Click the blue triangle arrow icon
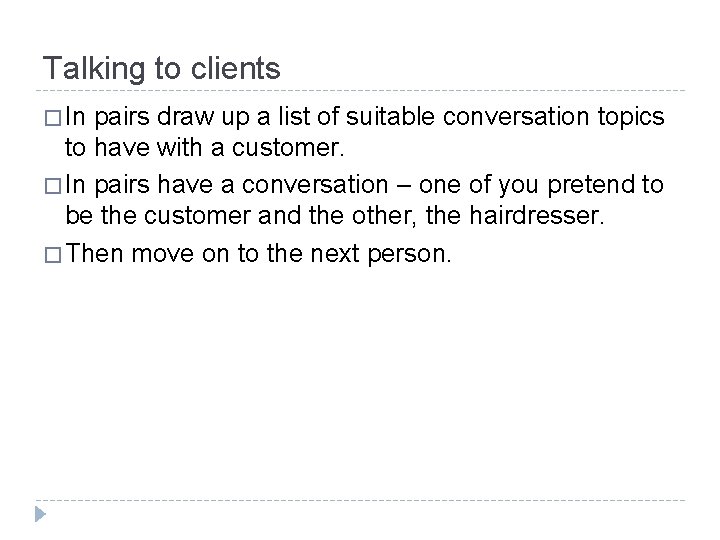The height and width of the screenshot is (540, 720). pyautogui.click(x=40, y=514)
